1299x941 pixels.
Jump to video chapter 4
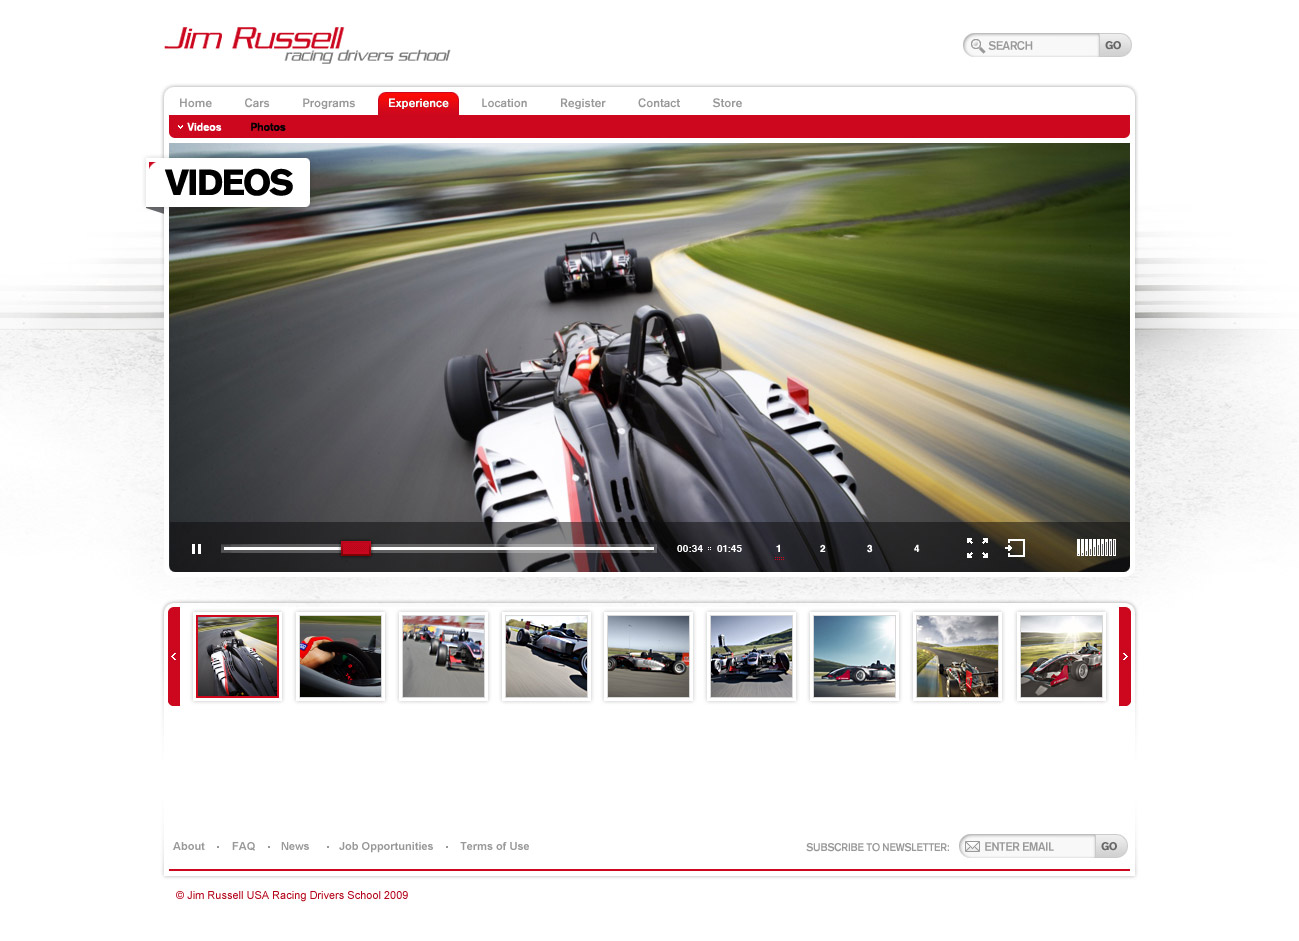tap(916, 549)
